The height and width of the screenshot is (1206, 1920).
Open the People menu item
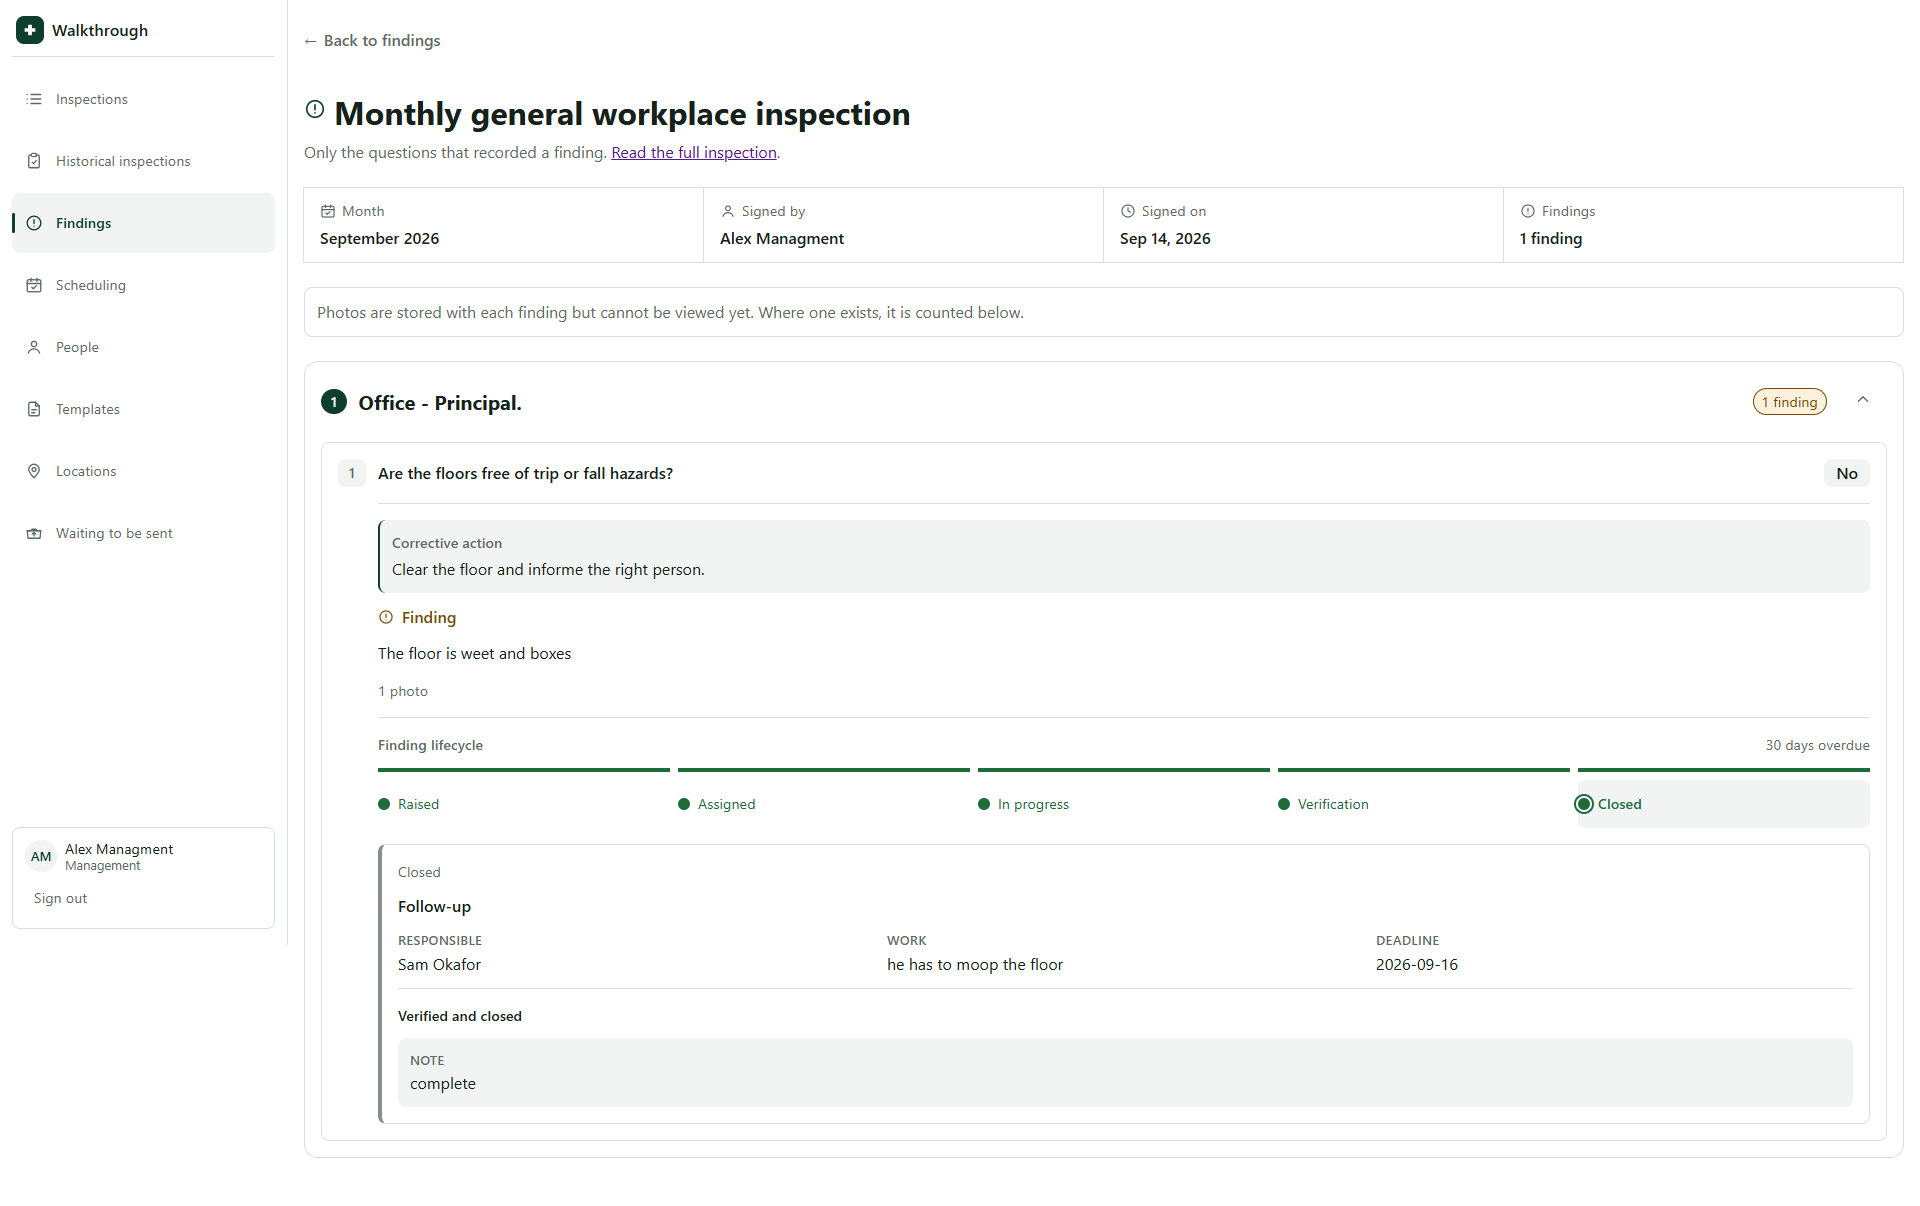coord(143,347)
